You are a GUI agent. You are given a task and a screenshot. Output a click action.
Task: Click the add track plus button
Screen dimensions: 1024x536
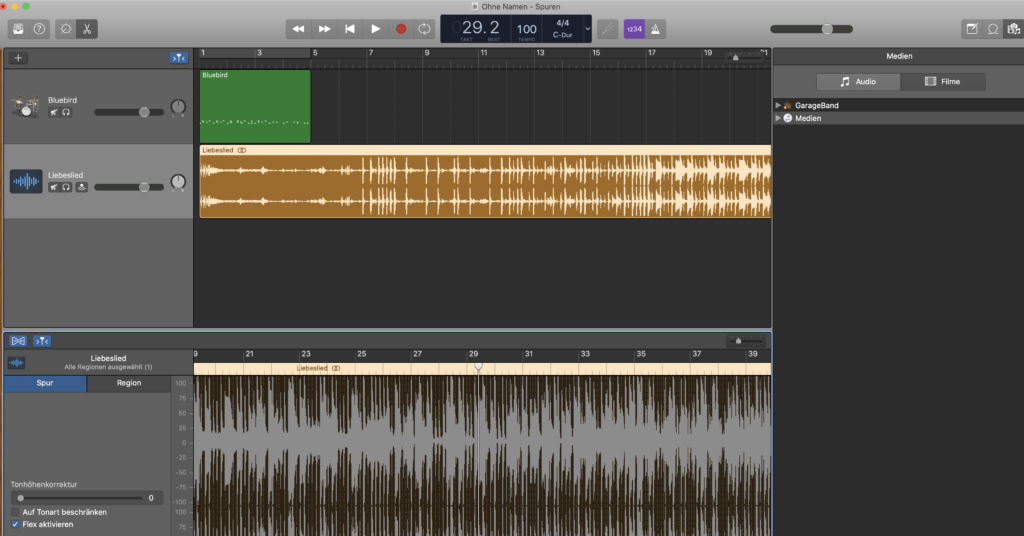(18, 58)
